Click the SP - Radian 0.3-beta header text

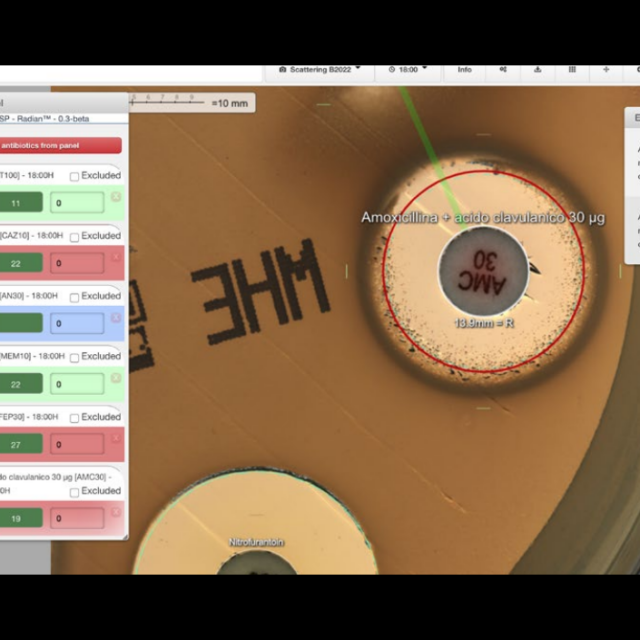click(44, 119)
